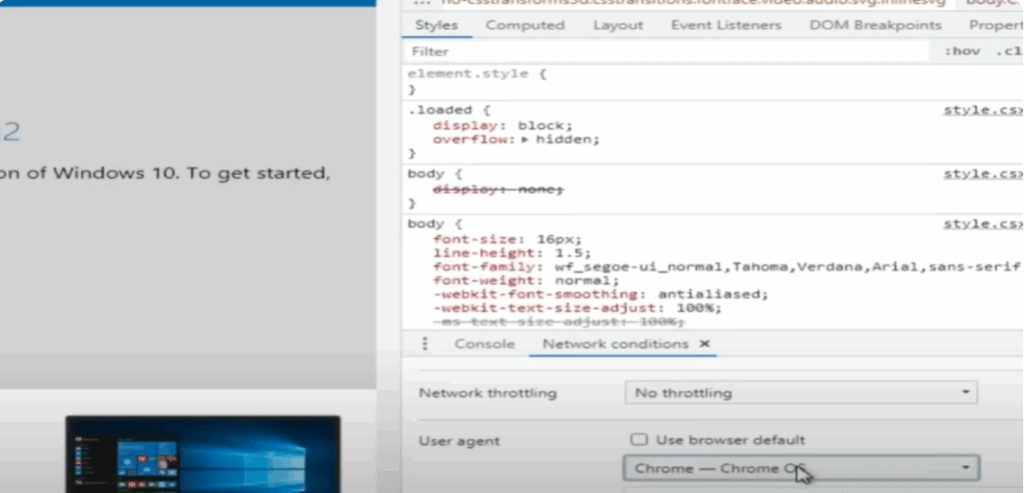Click the overflow hidden value

click(567, 140)
